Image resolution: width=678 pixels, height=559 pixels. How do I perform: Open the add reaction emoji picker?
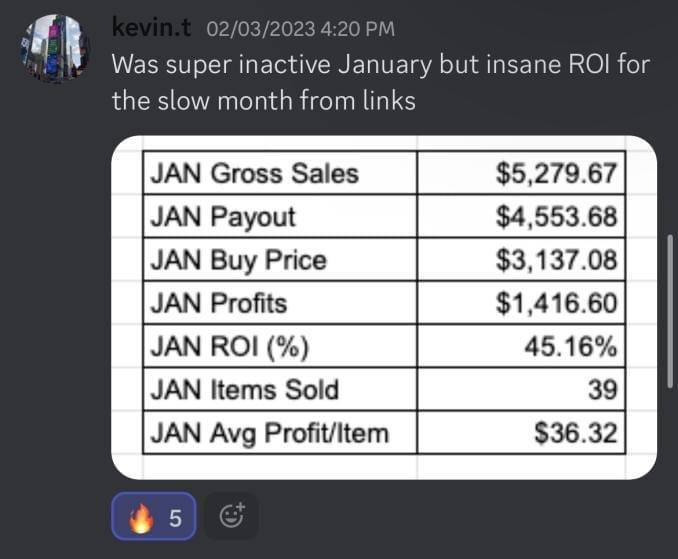[231, 518]
